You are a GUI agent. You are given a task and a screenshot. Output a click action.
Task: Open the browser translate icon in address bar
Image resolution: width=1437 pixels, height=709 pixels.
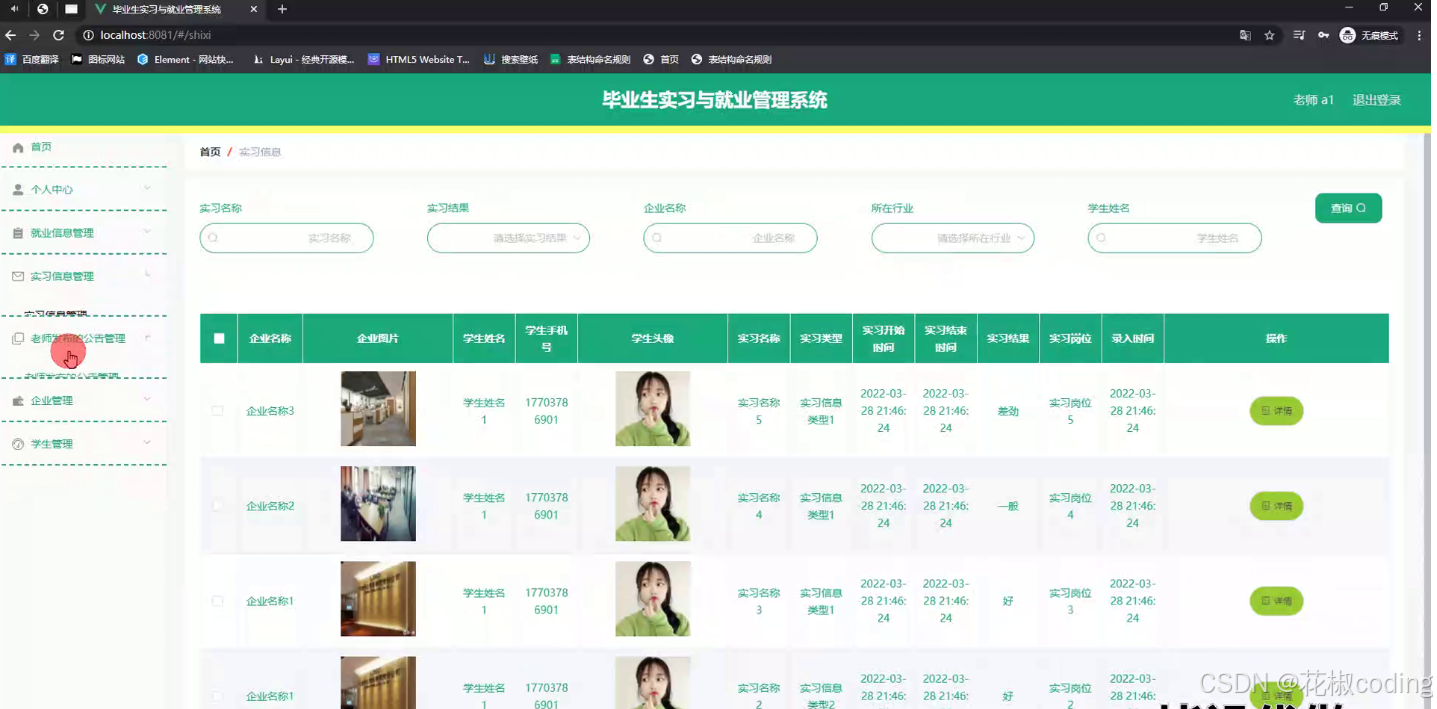click(1243, 33)
